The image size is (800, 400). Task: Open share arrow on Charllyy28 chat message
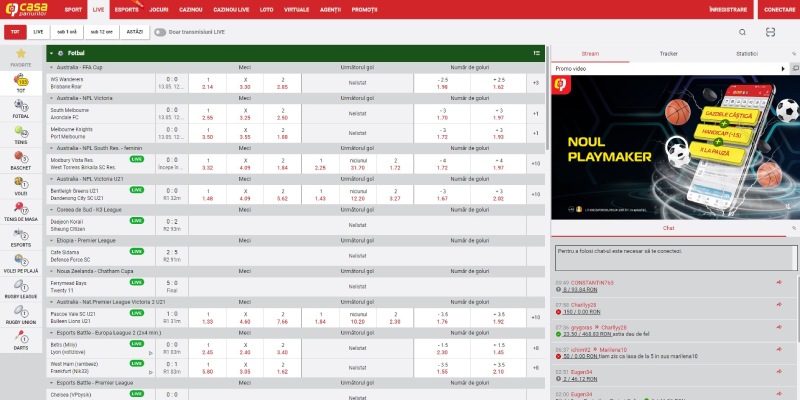(x=779, y=305)
